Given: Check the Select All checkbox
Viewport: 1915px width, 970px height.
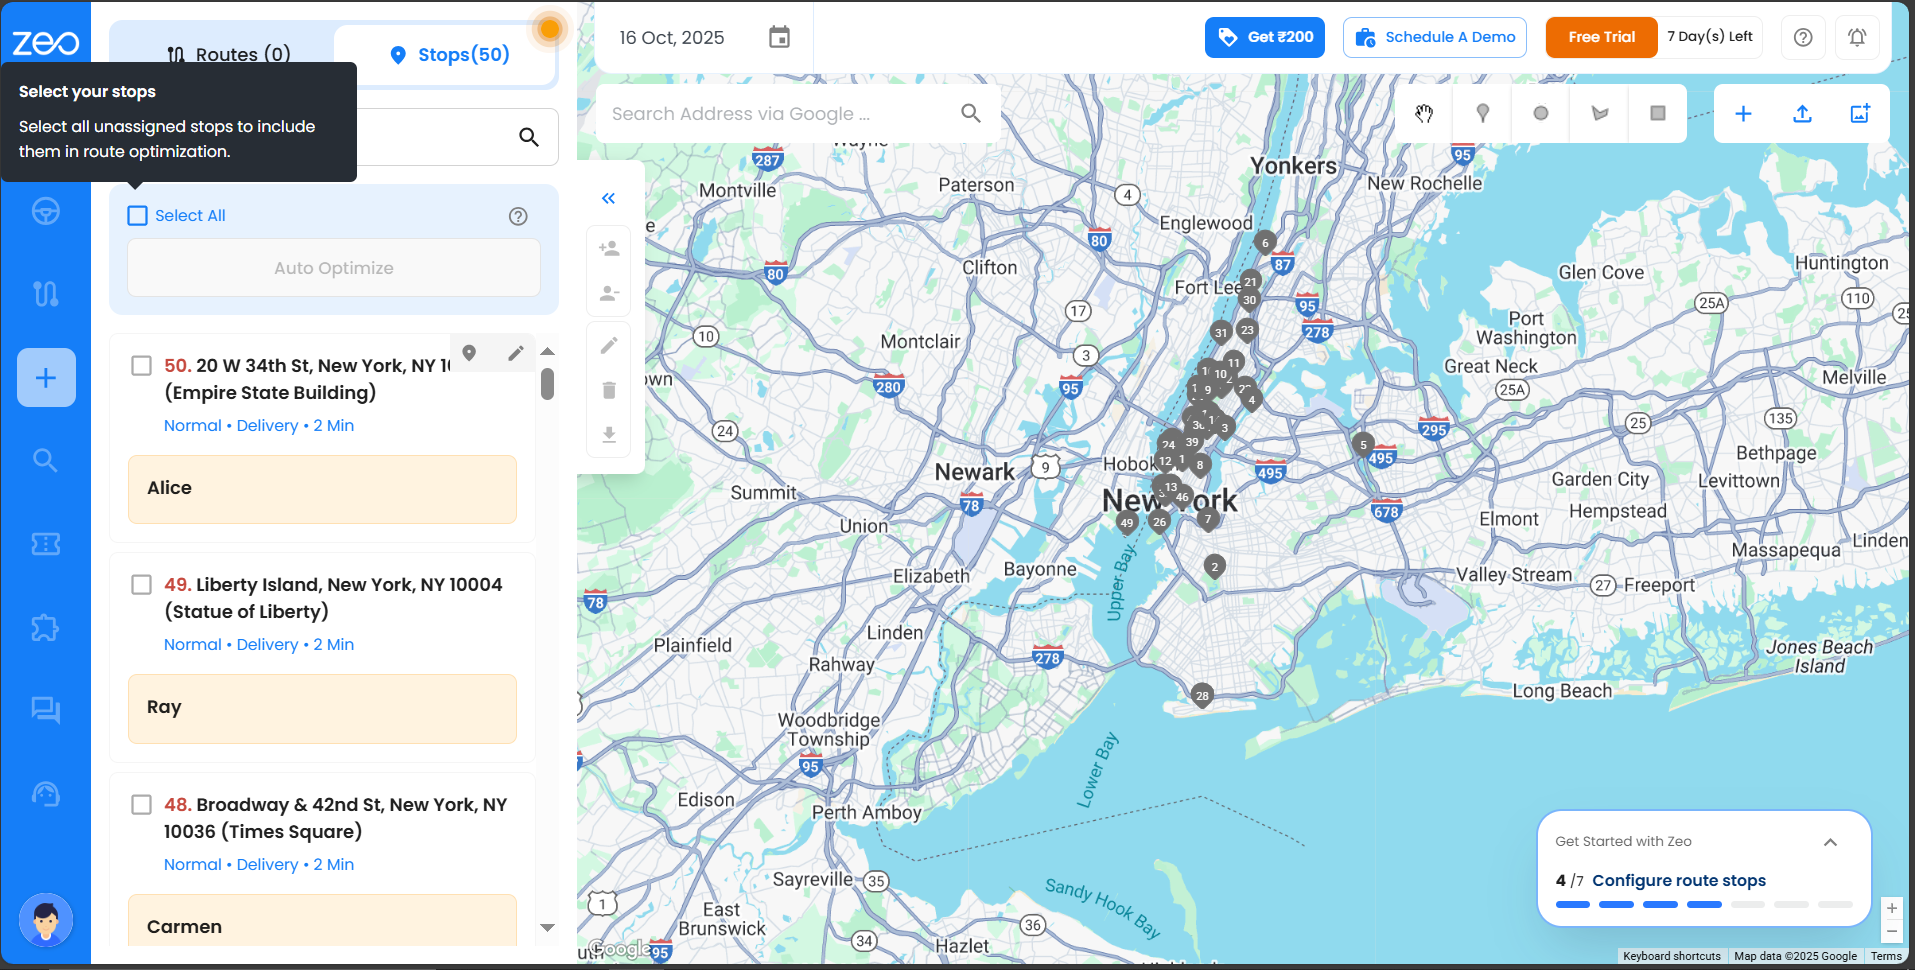Looking at the screenshot, I should 138,216.
